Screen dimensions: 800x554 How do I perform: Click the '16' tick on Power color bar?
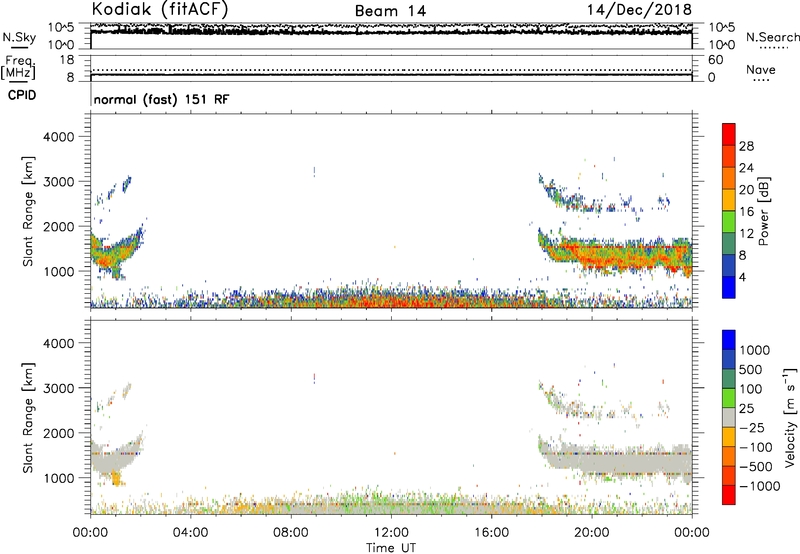746,212
